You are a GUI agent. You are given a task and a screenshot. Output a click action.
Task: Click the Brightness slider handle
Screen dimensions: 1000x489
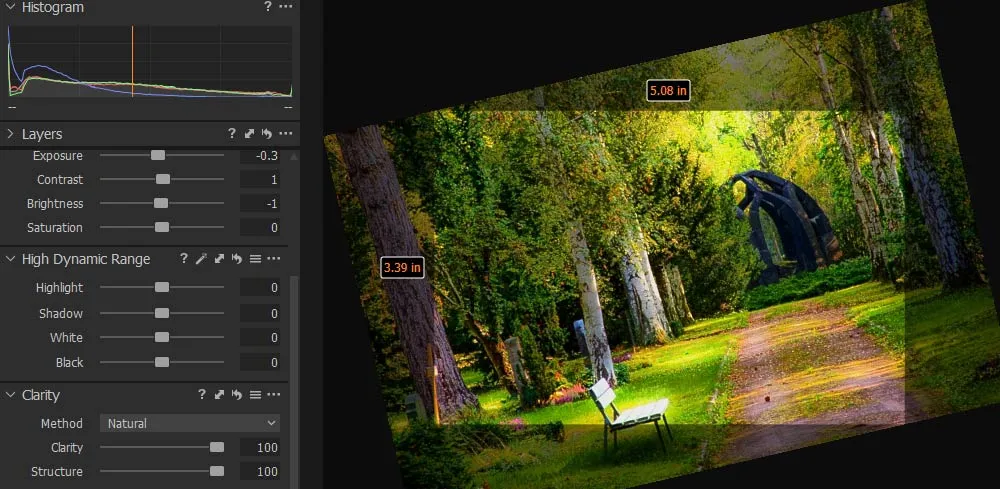click(161, 203)
